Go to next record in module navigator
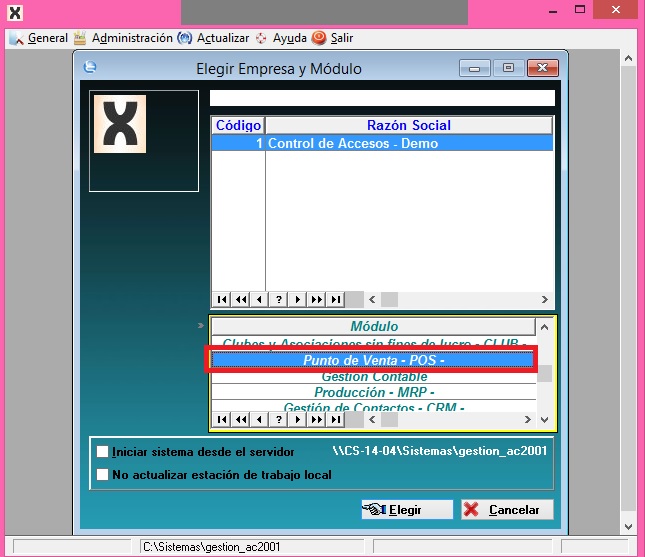645x557 pixels. point(298,419)
